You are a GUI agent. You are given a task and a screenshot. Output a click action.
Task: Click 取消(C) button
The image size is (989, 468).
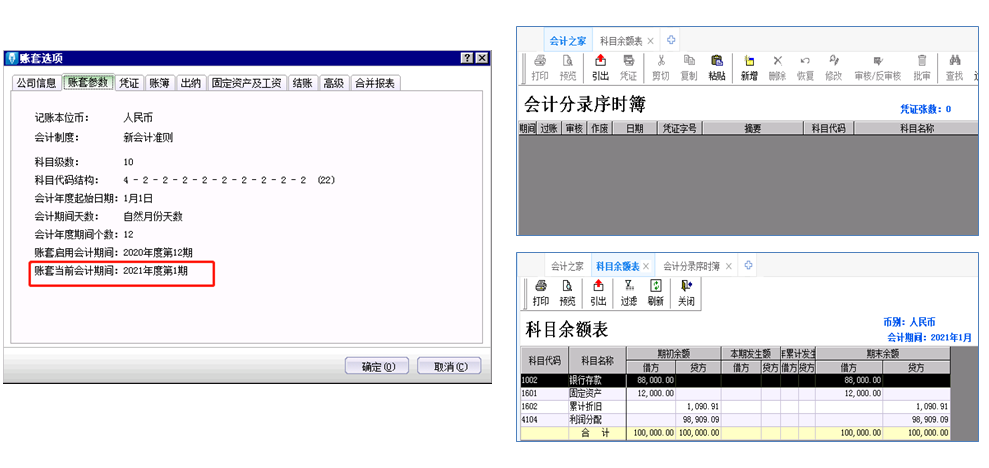click(x=450, y=366)
